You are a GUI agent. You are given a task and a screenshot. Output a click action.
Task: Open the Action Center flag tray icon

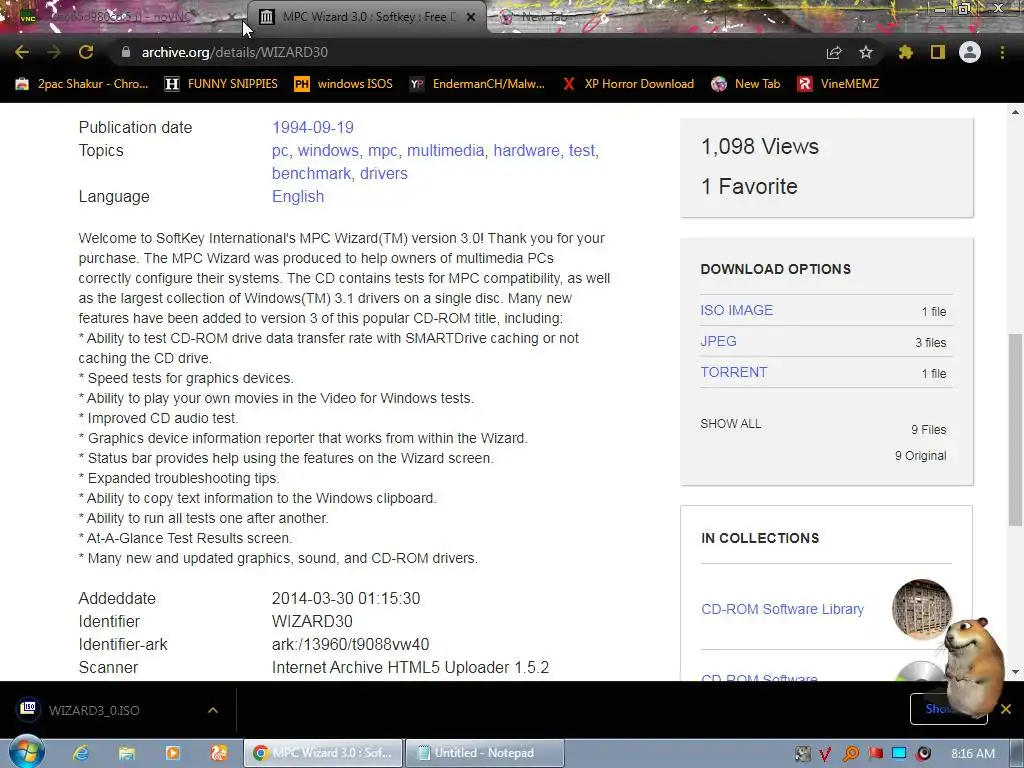click(x=875, y=754)
